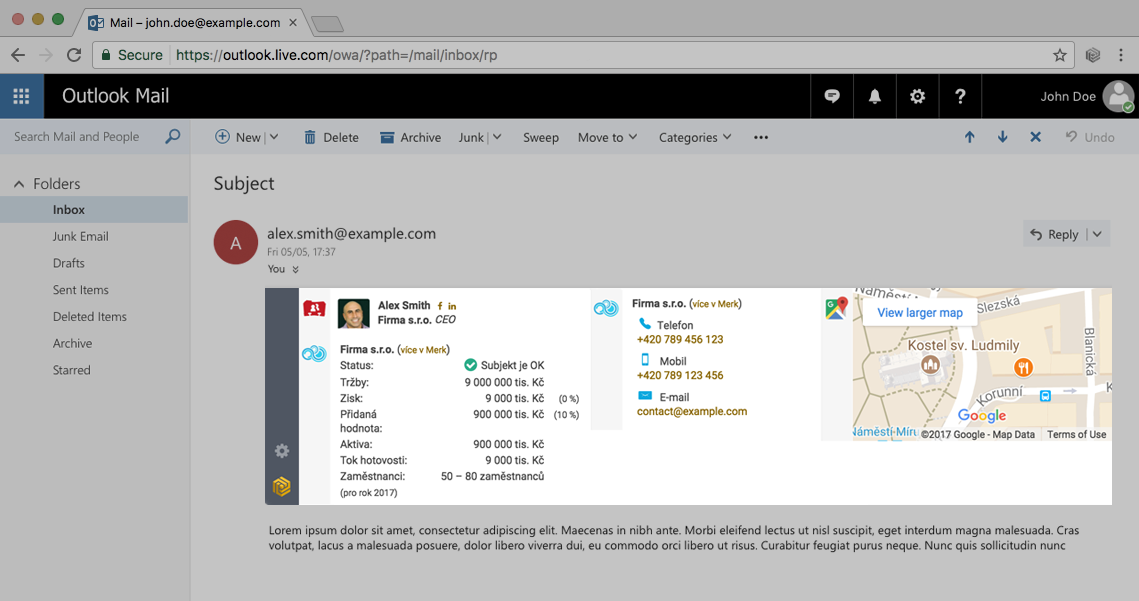Click the Google Maps pin icon

pos(836,308)
